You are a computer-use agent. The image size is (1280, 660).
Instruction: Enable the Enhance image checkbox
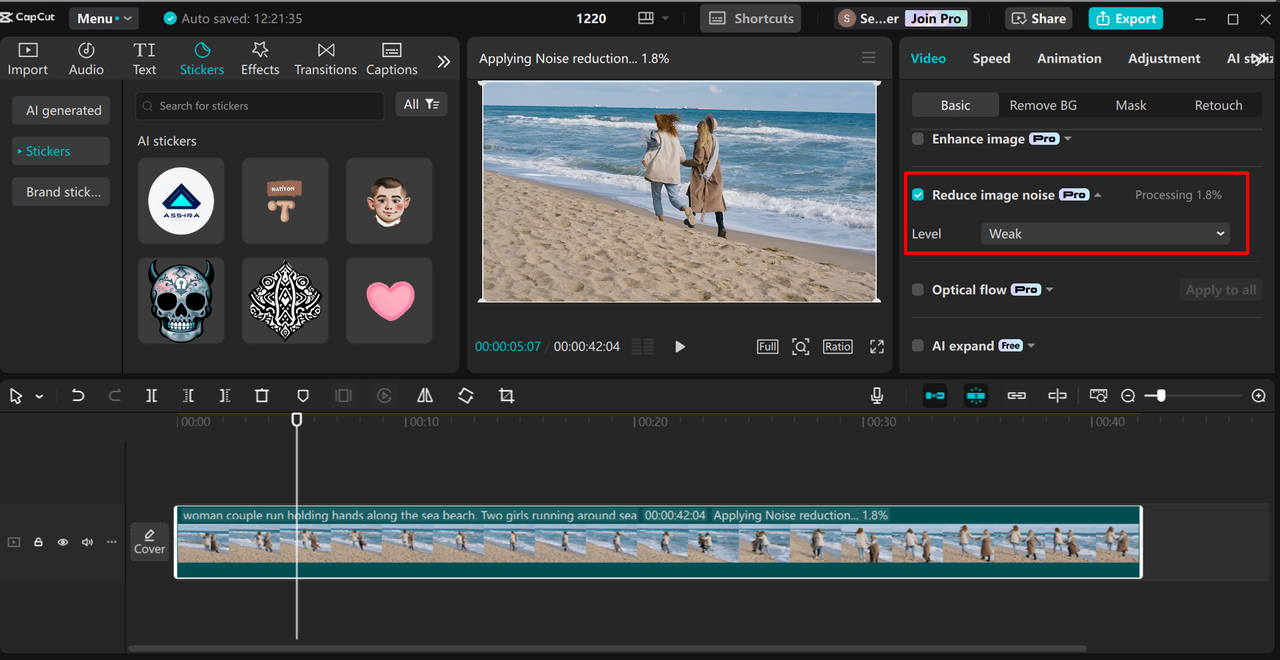[918, 139]
